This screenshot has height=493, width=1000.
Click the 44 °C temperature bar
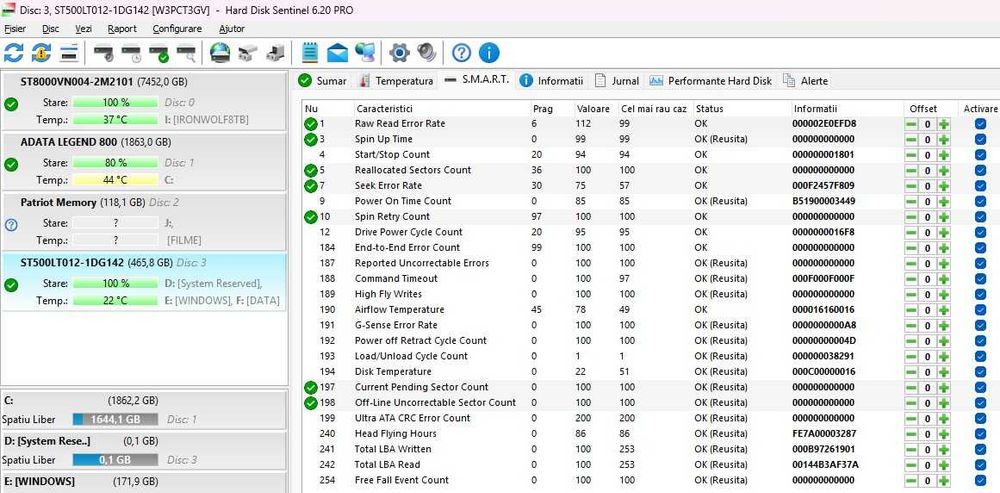pos(115,180)
